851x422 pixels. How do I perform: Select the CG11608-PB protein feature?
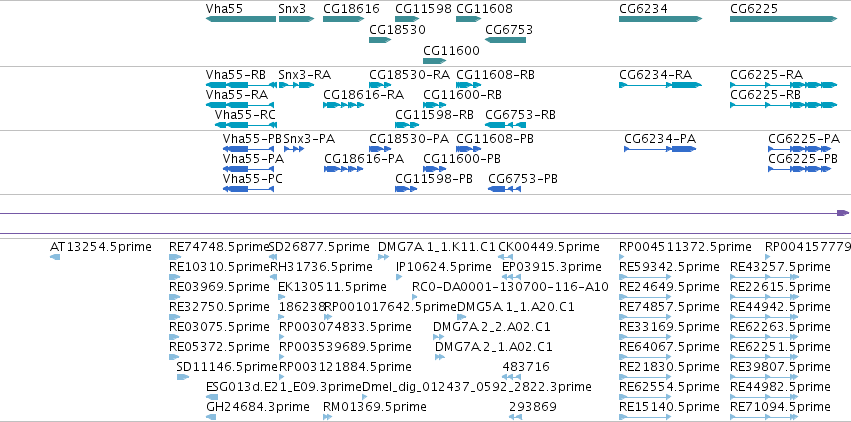[469, 149]
